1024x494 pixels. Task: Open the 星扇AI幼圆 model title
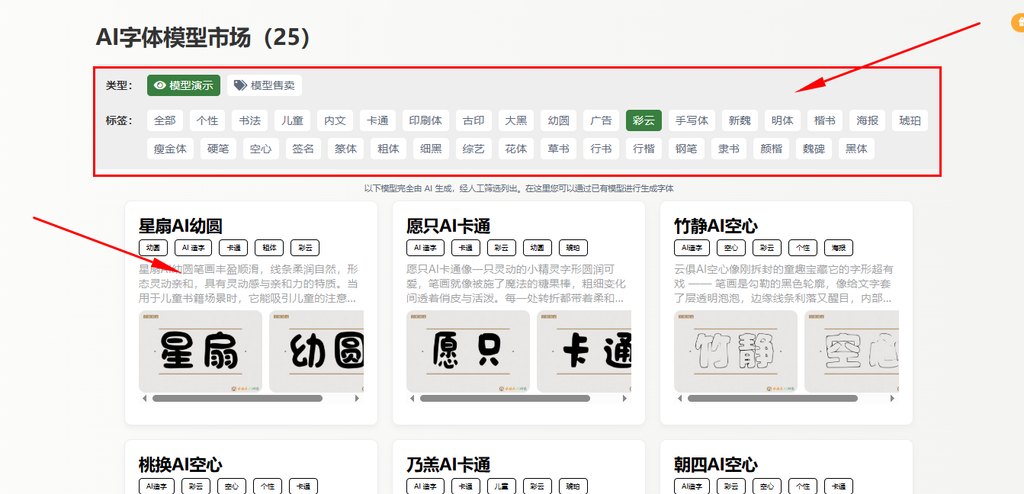(180, 226)
